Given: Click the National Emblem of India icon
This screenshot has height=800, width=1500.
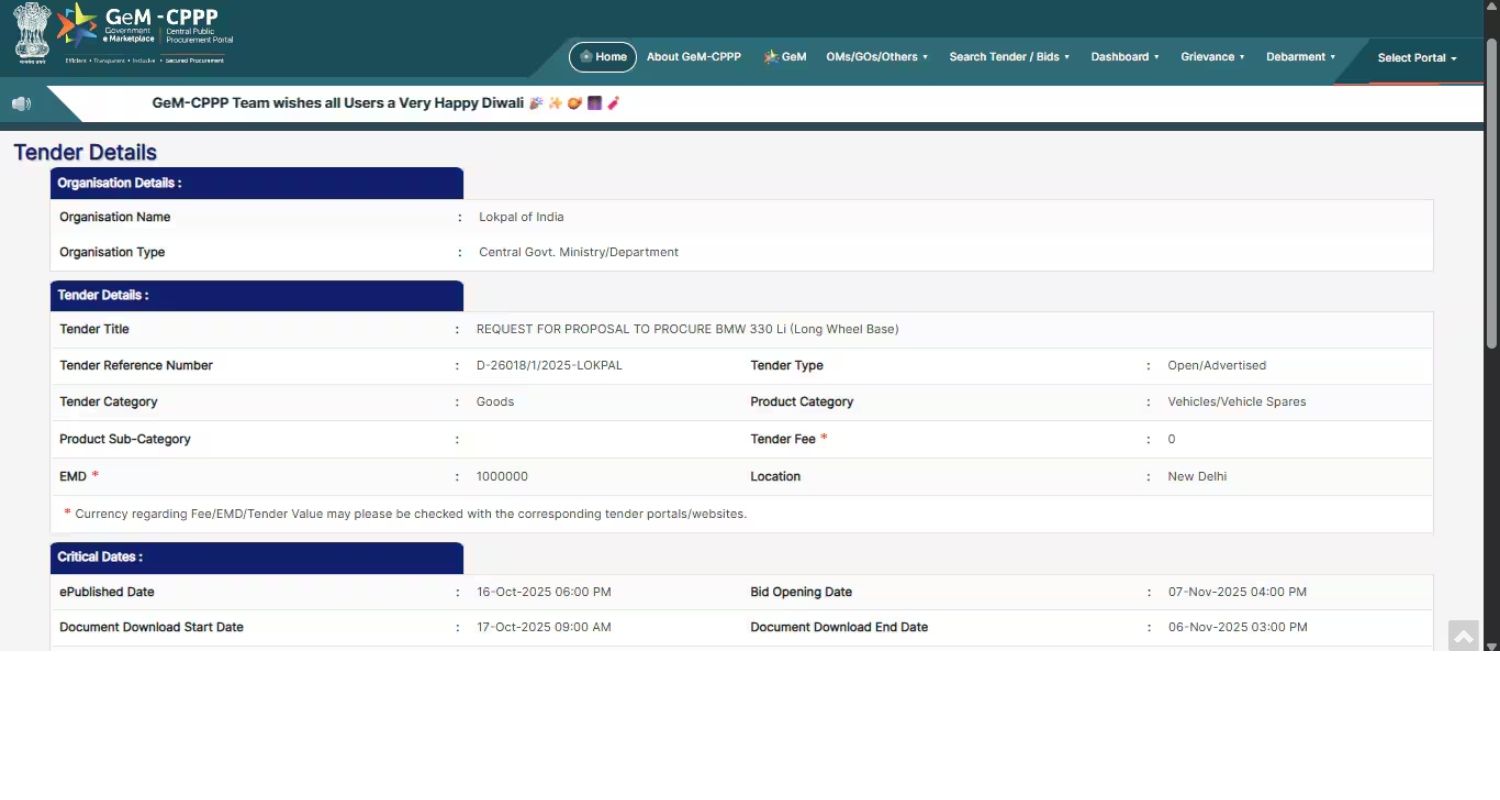Looking at the screenshot, I should coord(32,32).
